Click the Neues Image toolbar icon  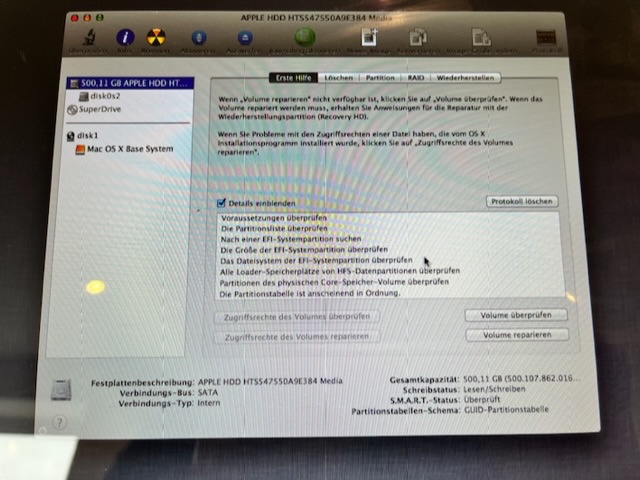(x=369, y=37)
